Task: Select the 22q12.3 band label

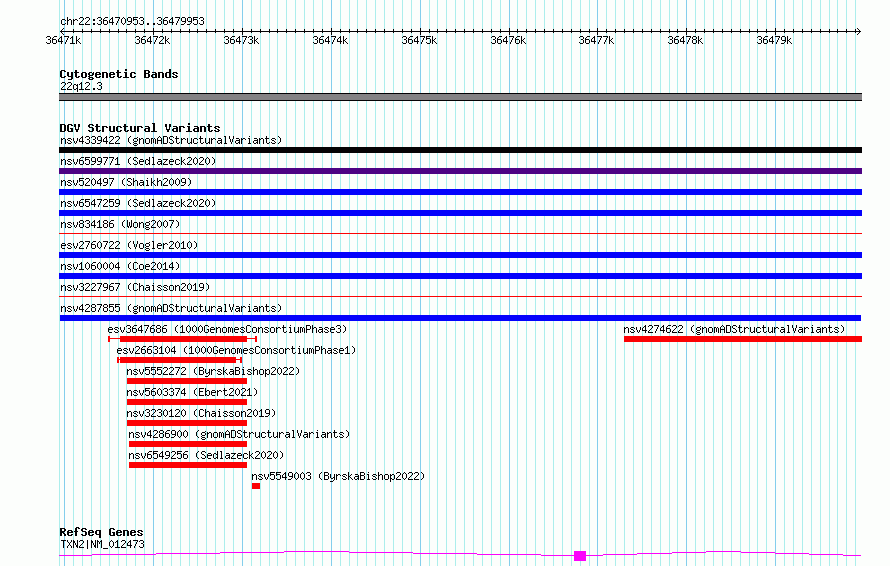Action: (81, 86)
